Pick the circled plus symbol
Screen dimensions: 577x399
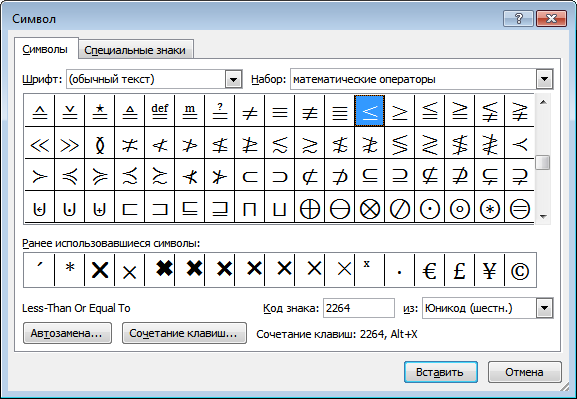(309, 209)
